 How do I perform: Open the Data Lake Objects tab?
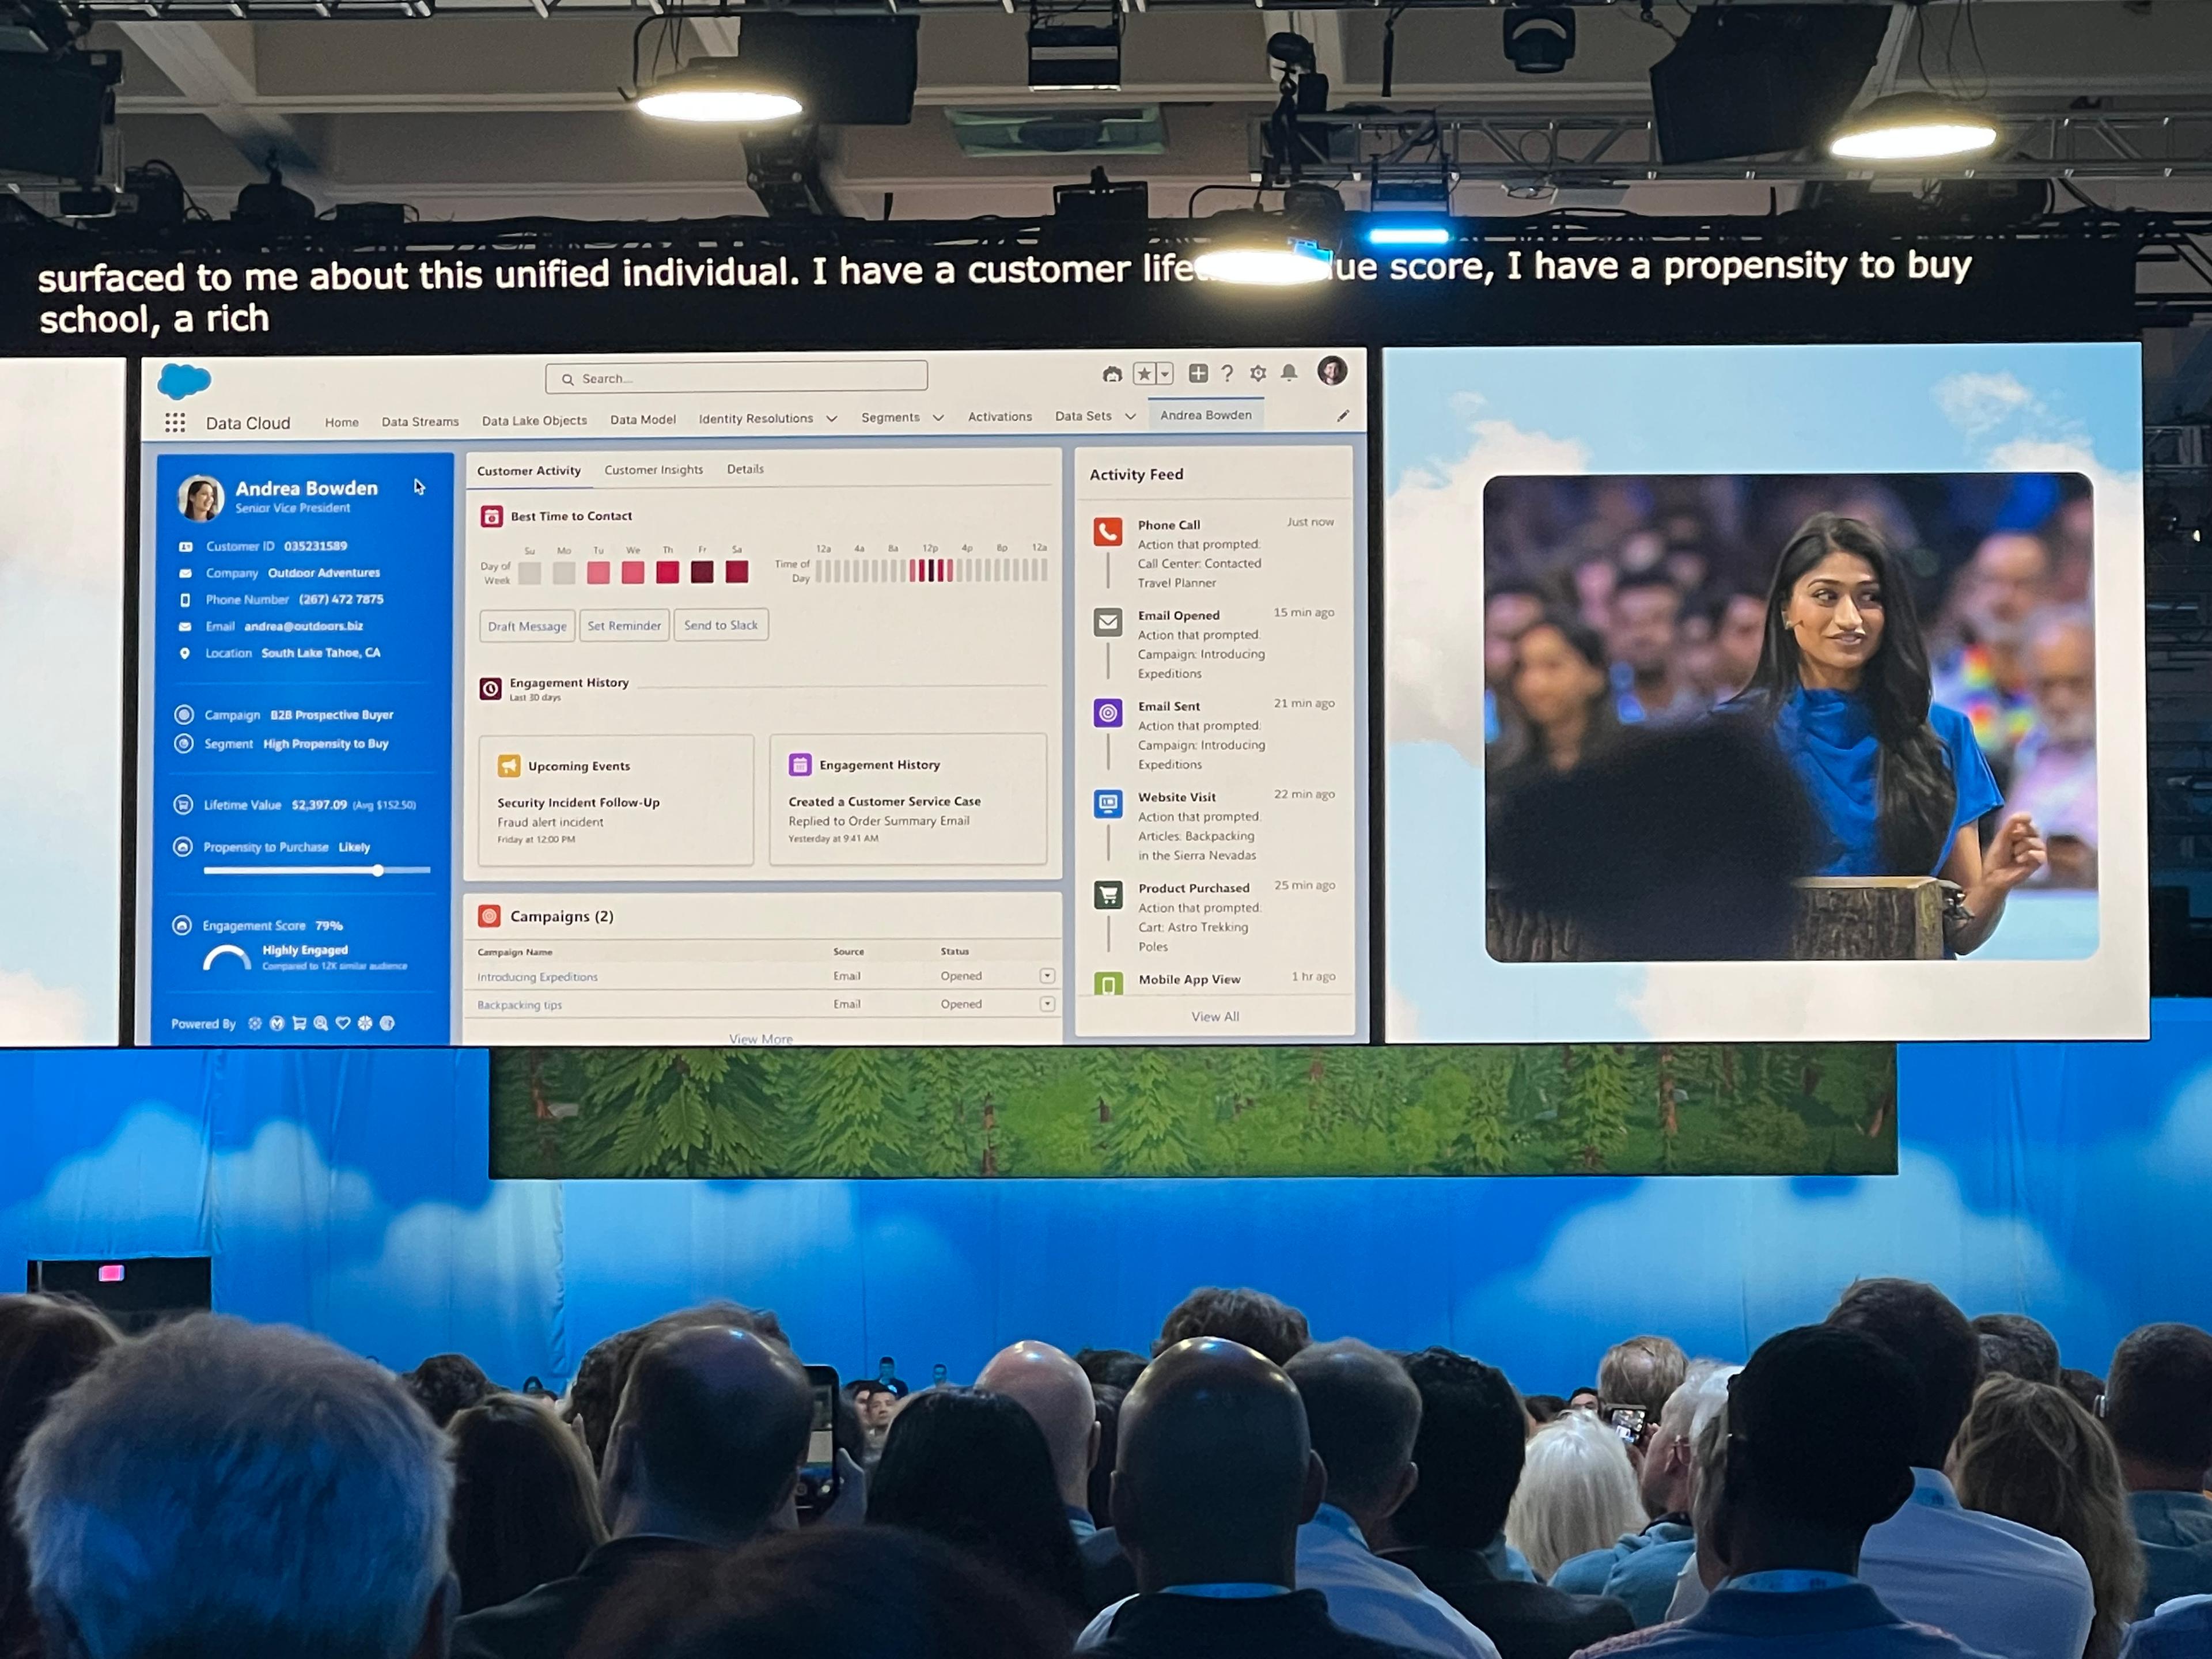pyautogui.click(x=534, y=421)
